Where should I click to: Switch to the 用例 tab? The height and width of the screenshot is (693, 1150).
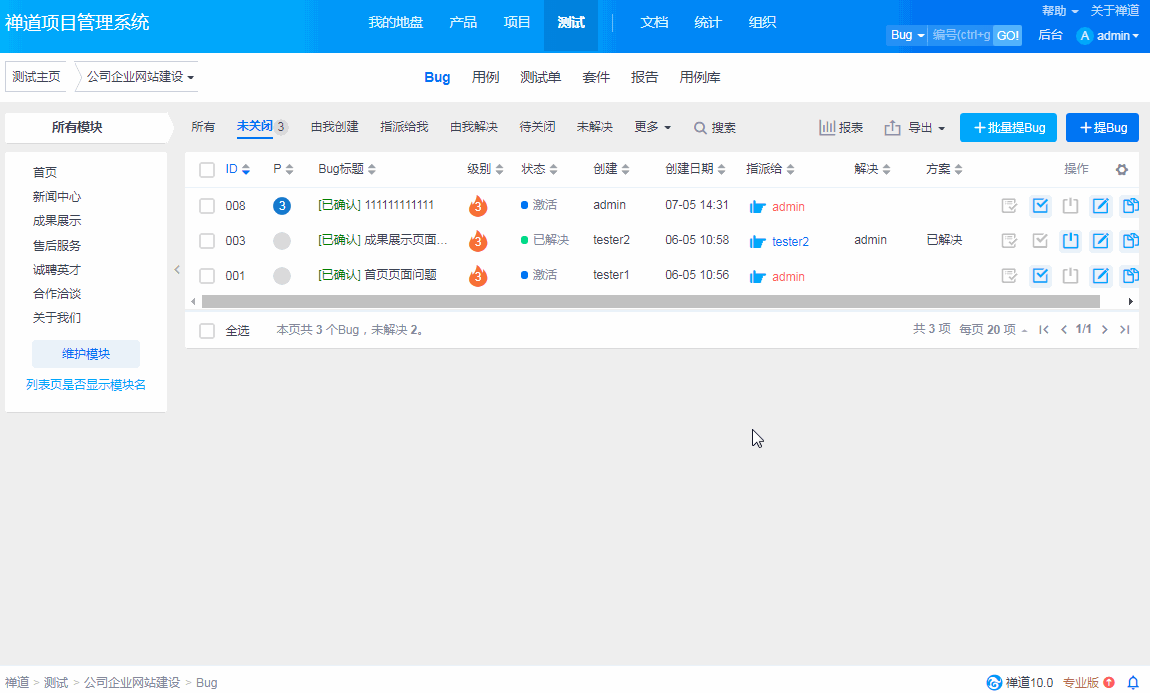pyautogui.click(x=485, y=77)
